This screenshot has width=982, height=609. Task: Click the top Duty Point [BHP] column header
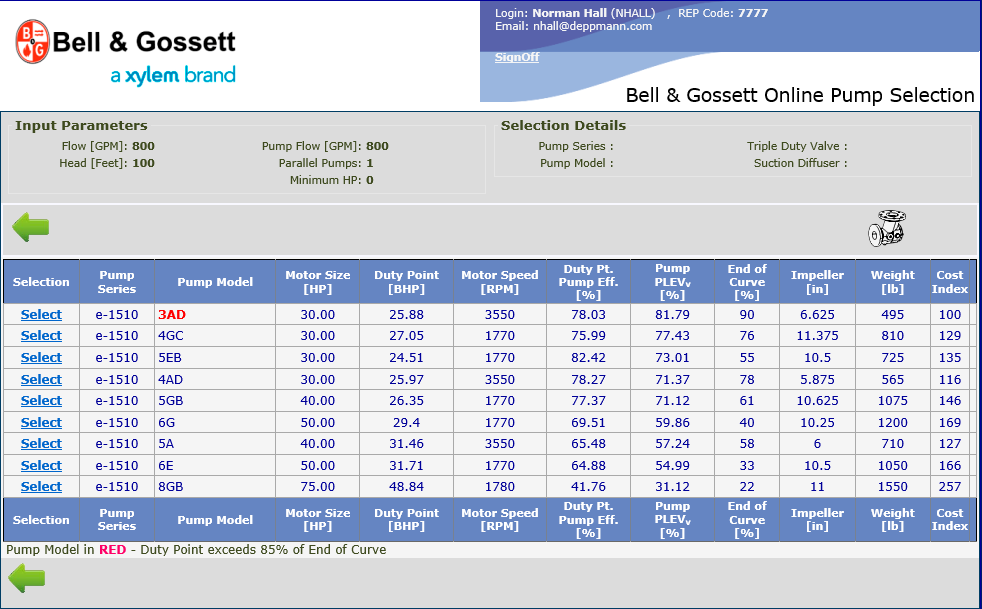point(406,282)
